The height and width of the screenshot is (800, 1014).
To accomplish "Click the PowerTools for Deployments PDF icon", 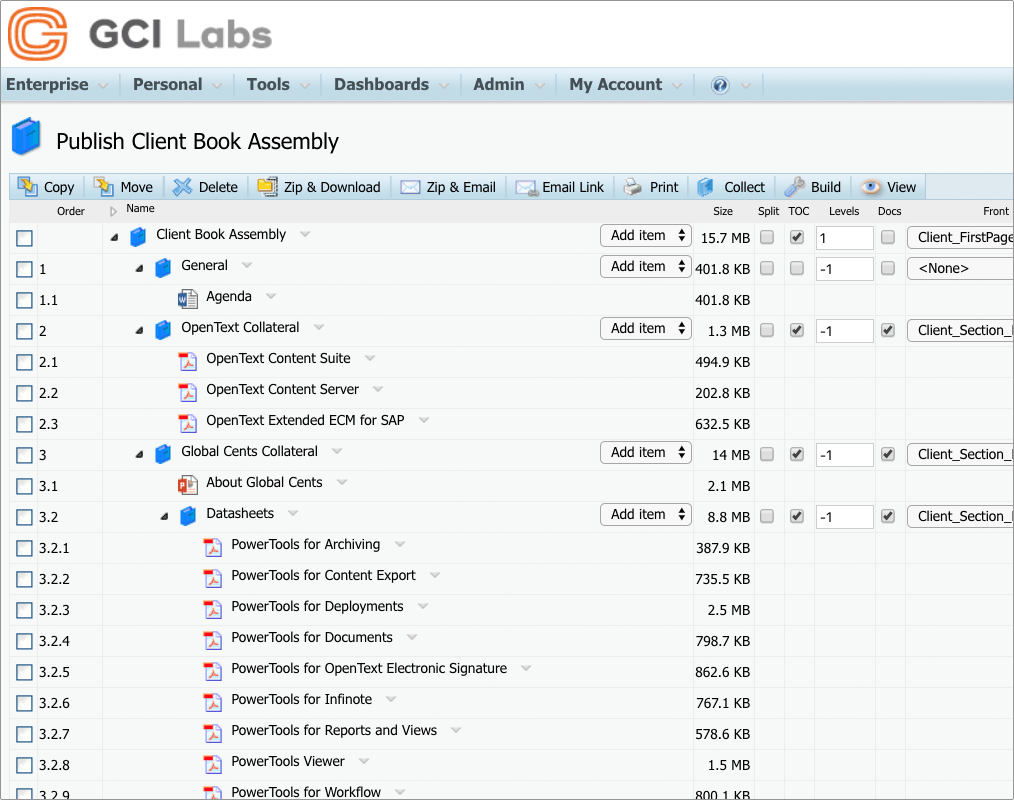I will [x=213, y=609].
